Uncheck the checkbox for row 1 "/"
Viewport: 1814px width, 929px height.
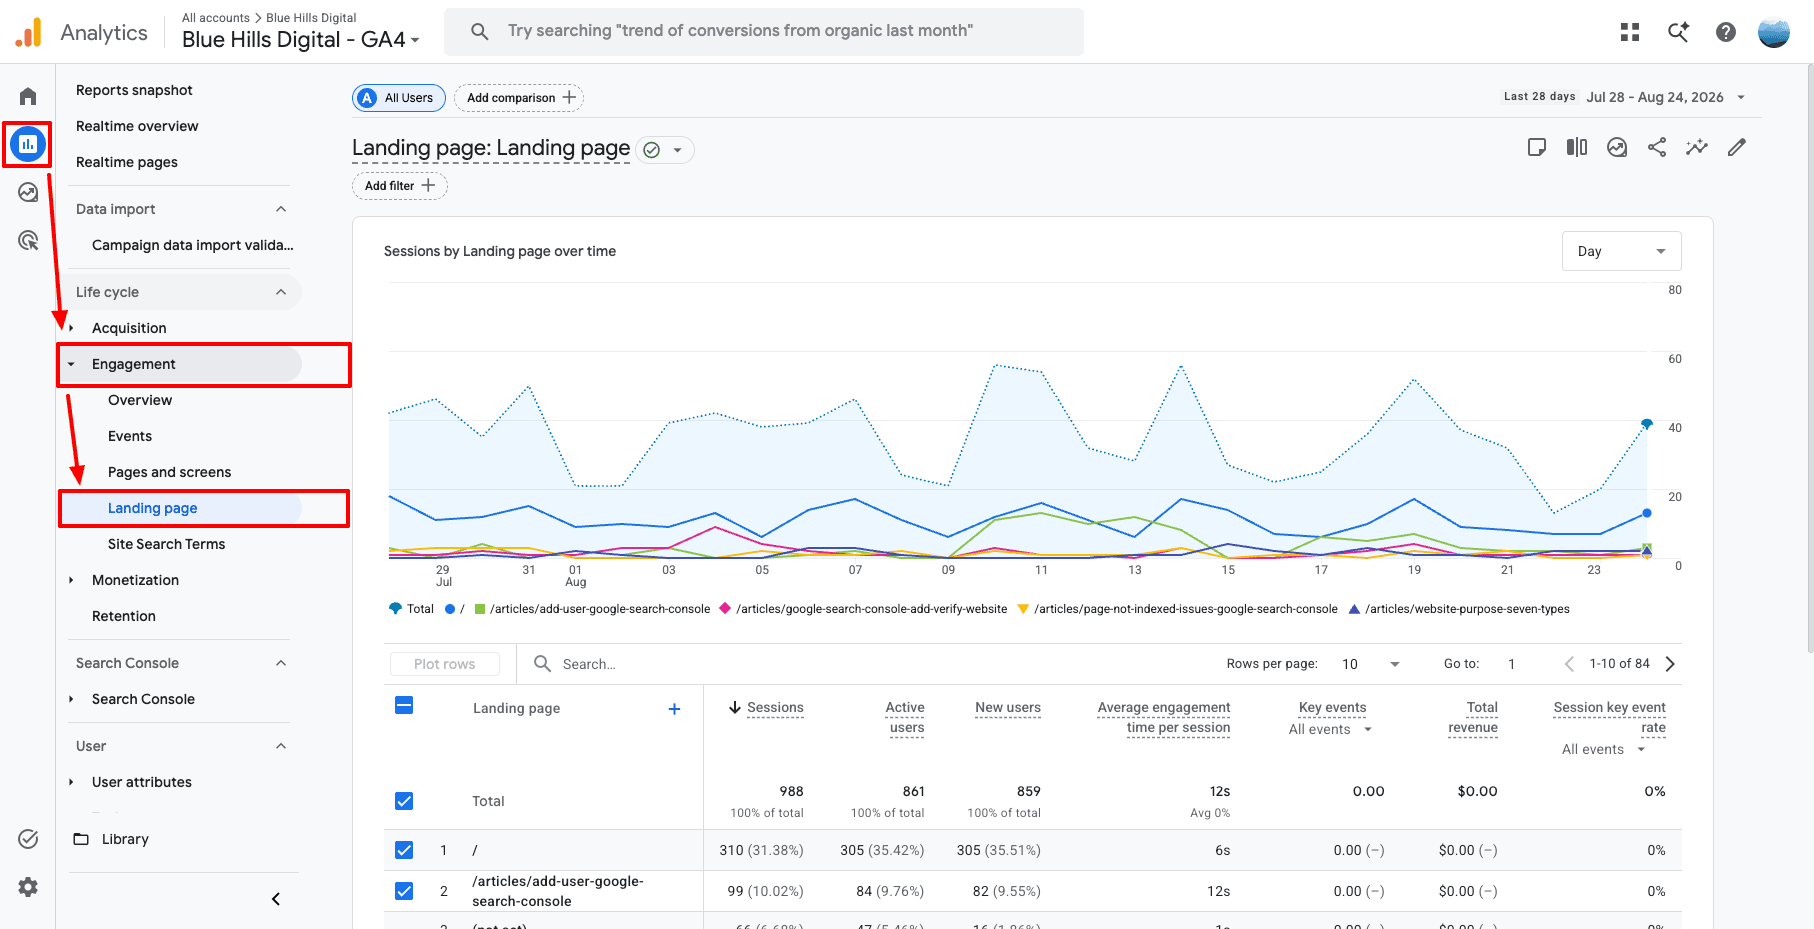[404, 850]
